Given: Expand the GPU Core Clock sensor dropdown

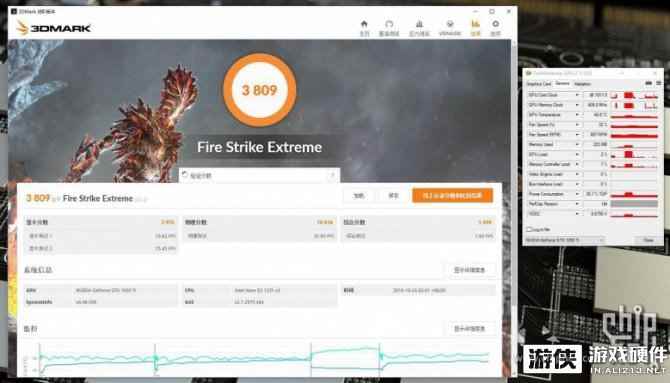Looking at the screenshot, I should pyautogui.click(x=577, y=95).
